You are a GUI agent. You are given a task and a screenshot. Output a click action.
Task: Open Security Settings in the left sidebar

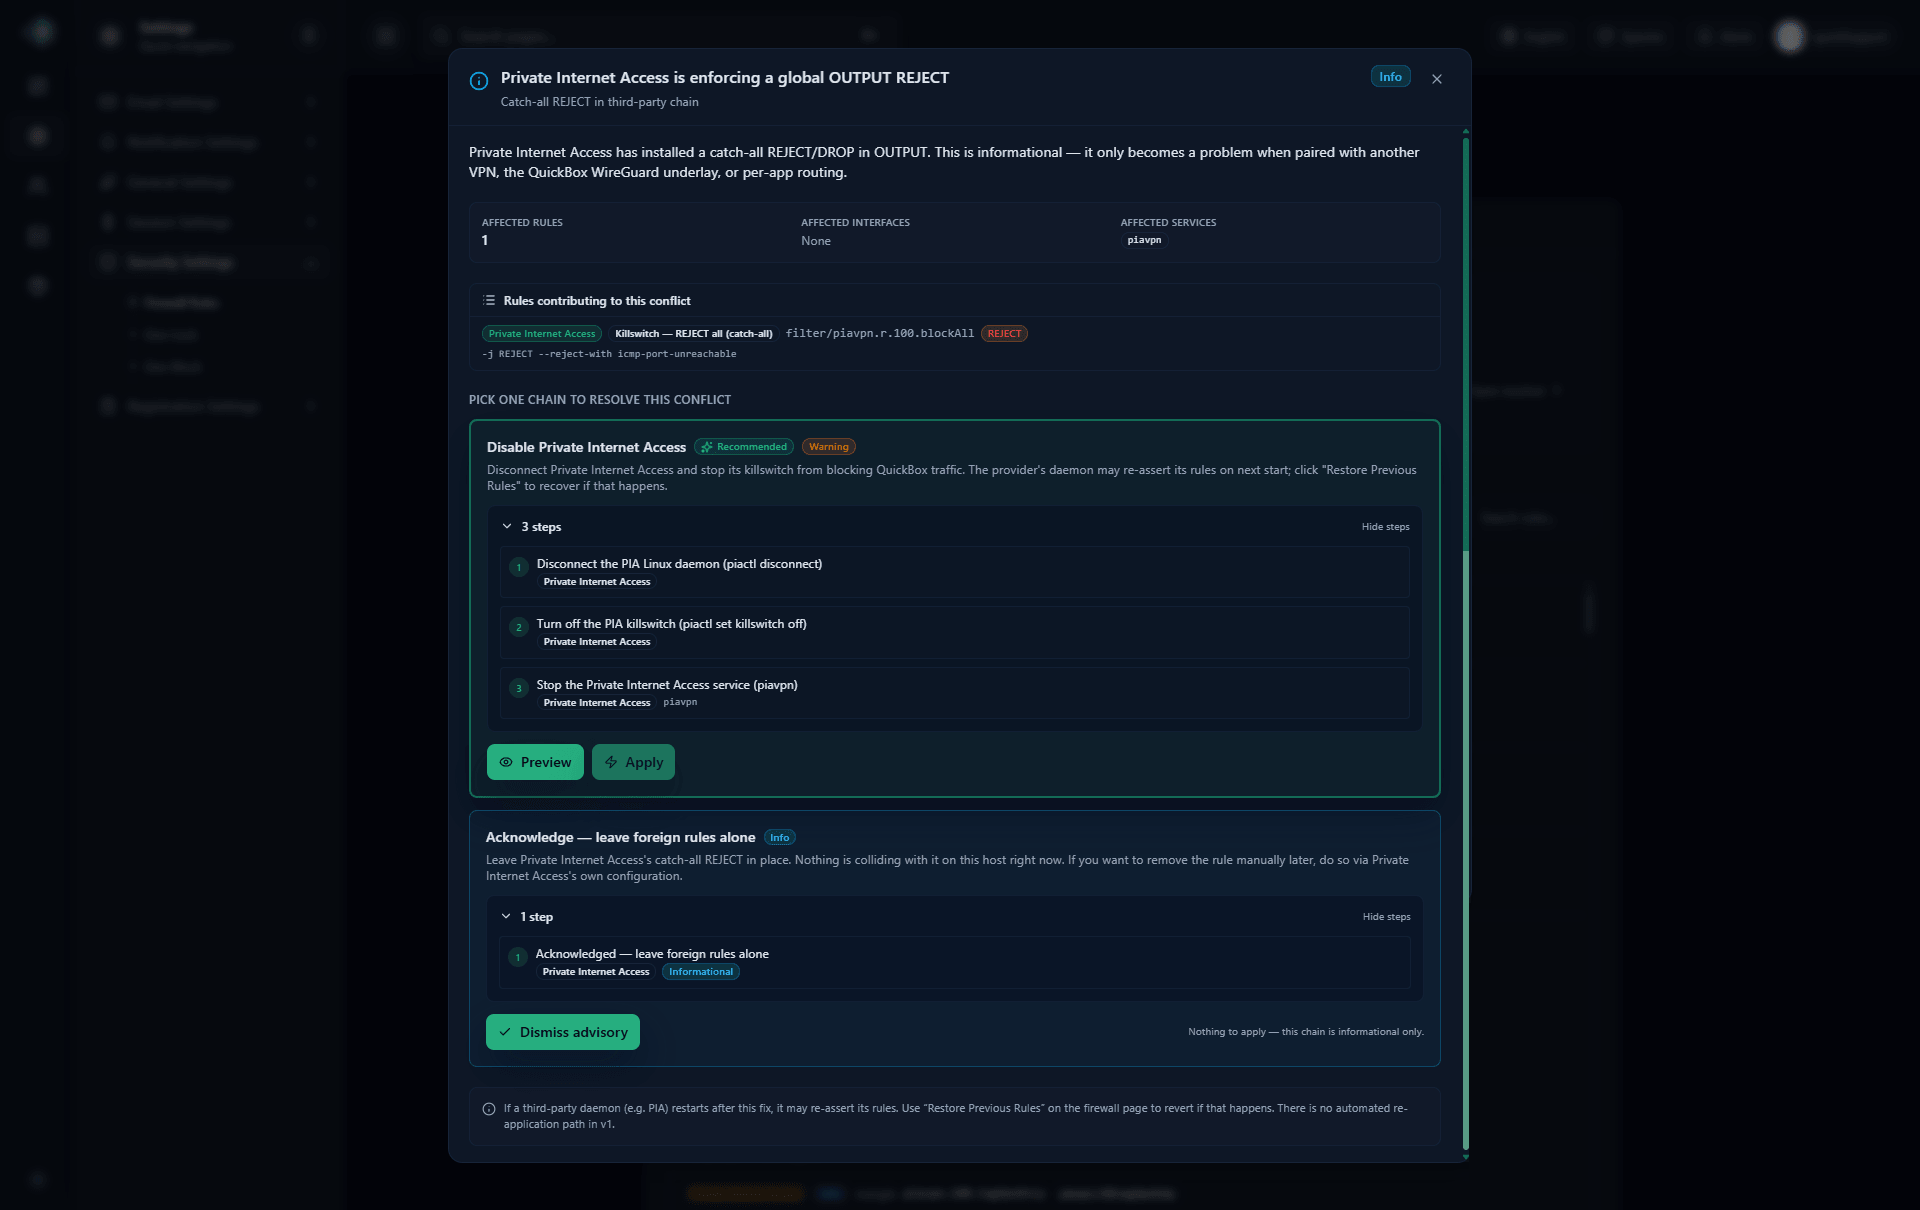pos(180,262)
